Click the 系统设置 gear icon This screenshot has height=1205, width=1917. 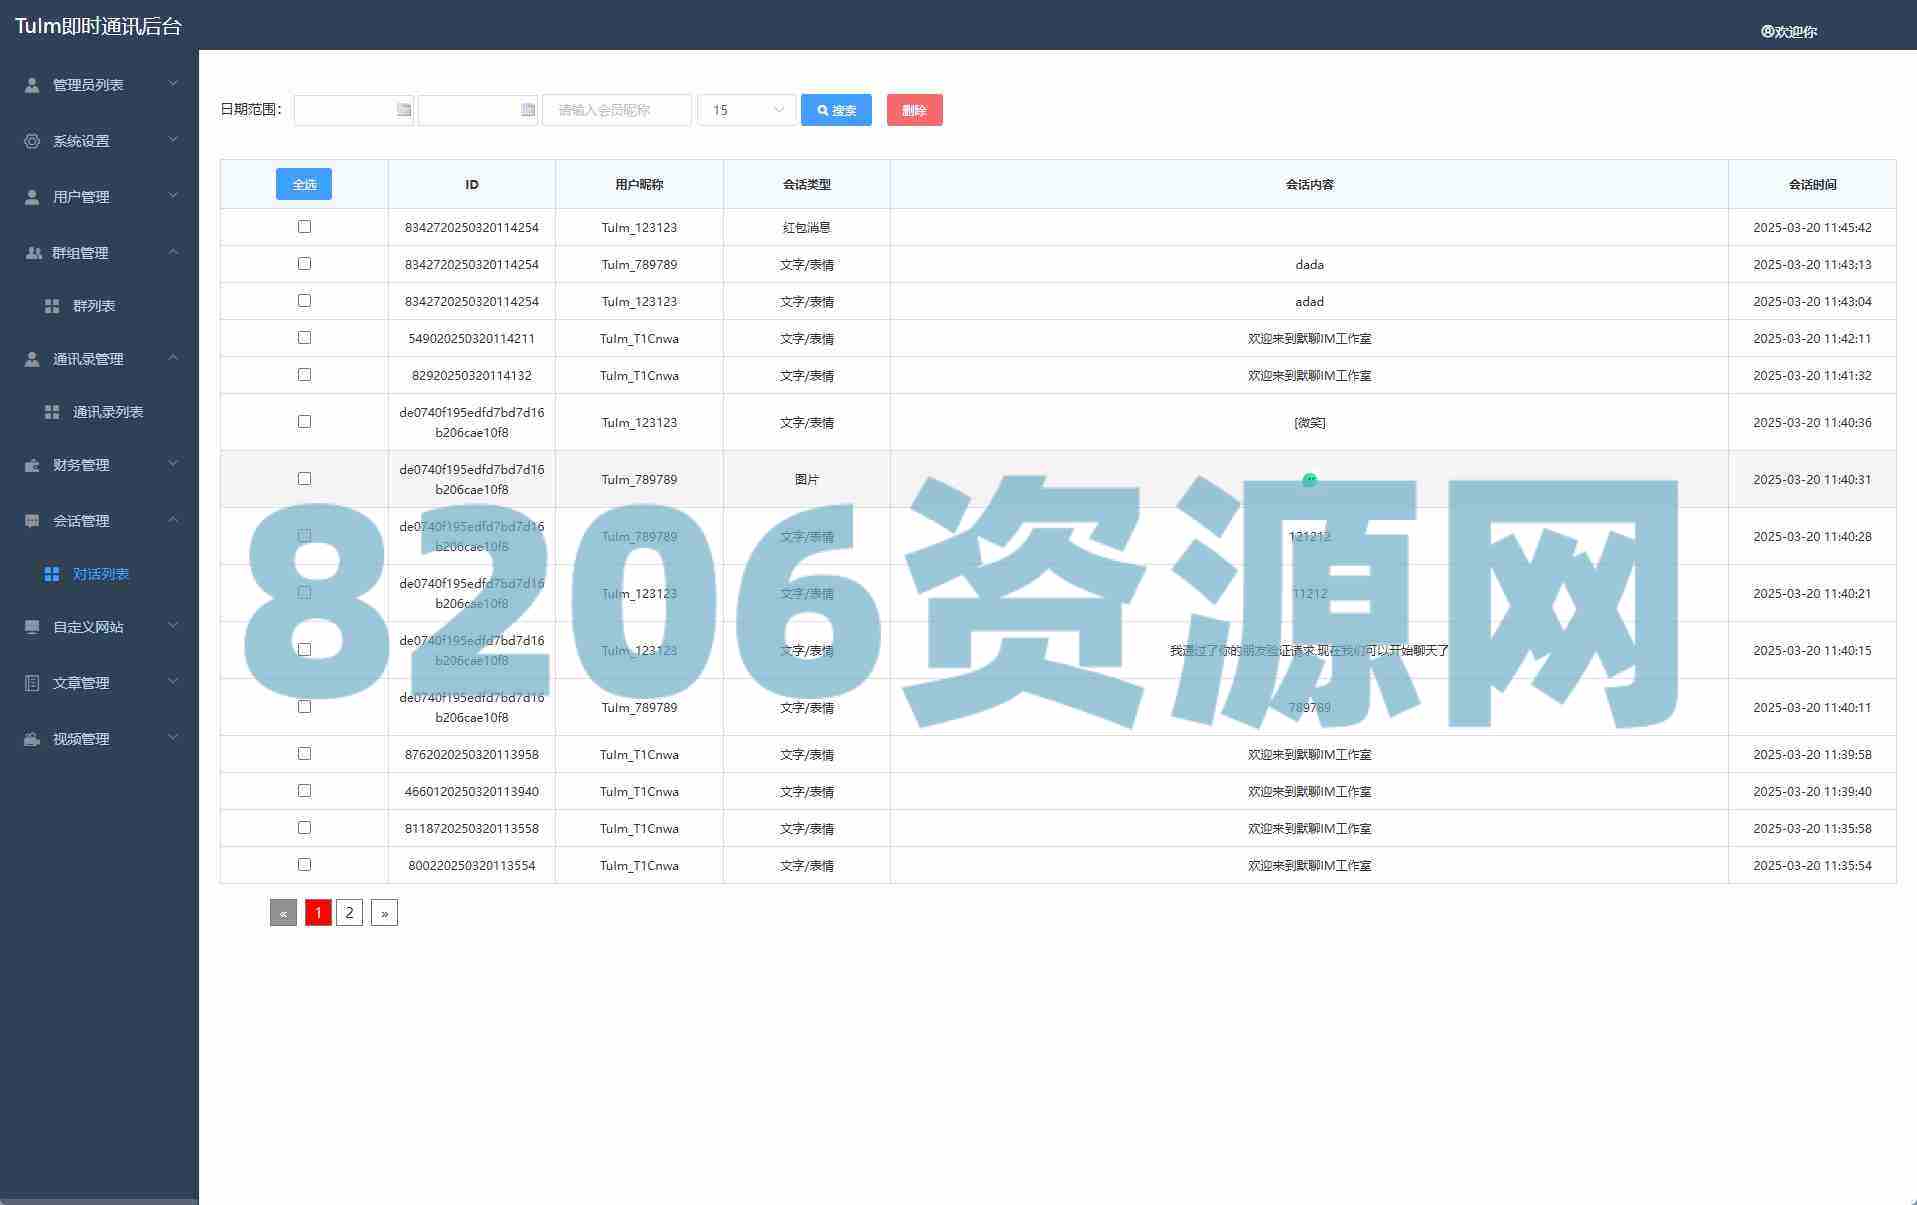(x=32, y=141)
